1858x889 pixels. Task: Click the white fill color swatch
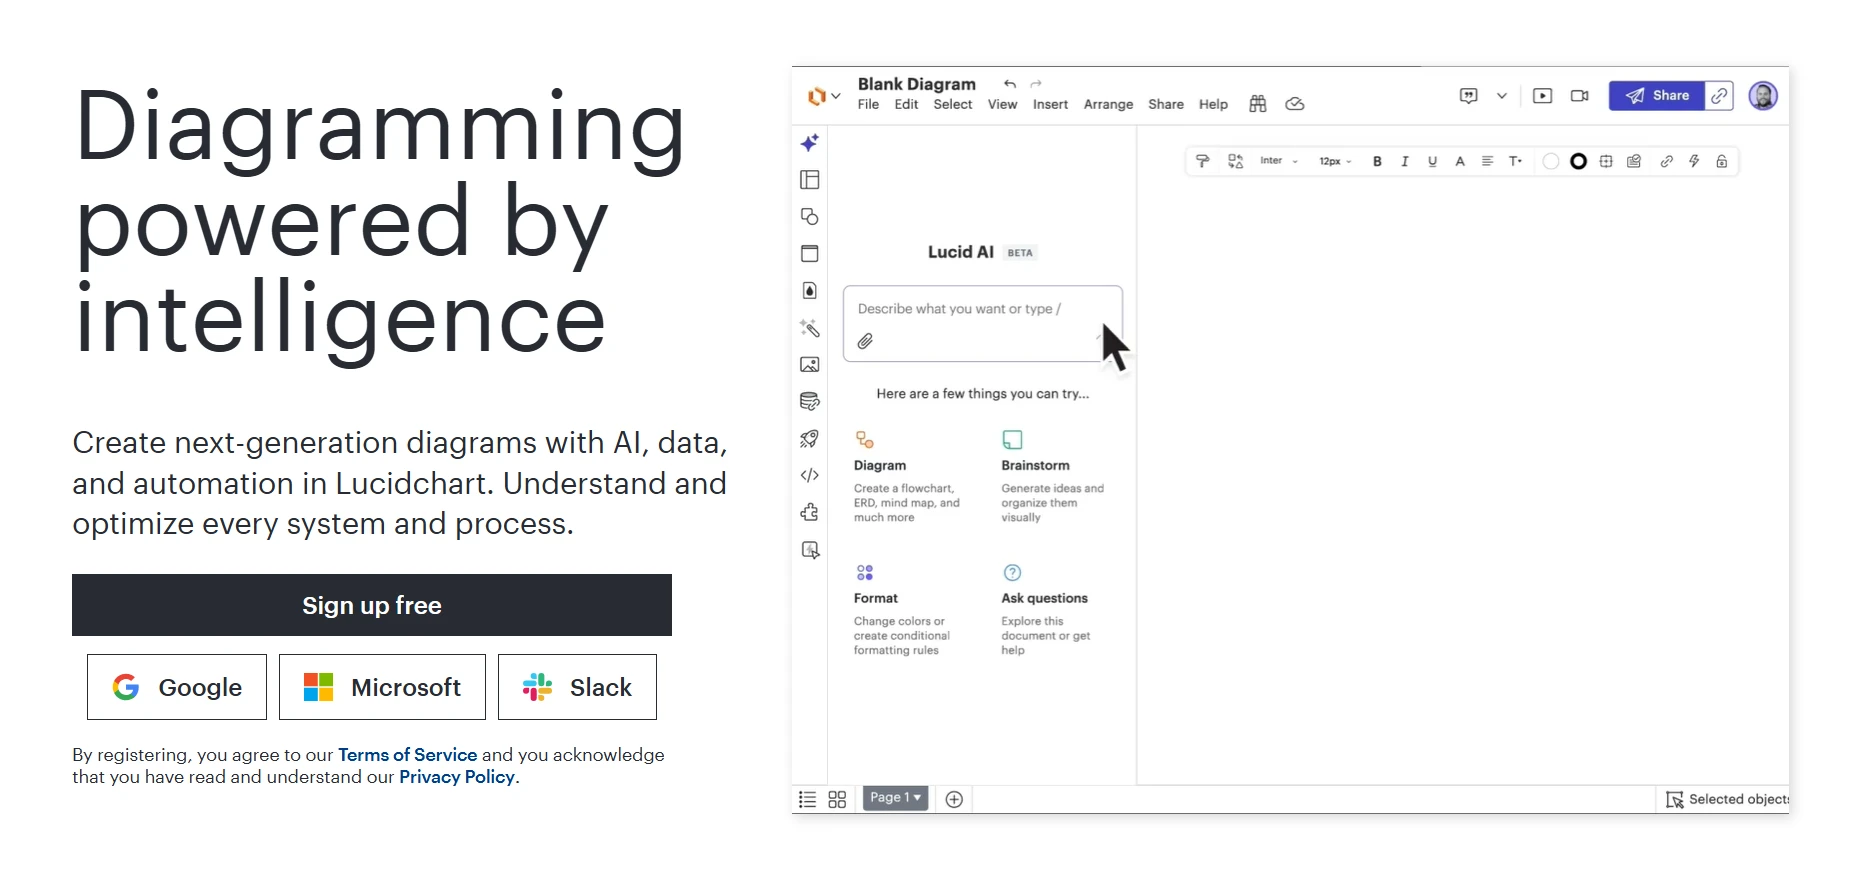[x=1551, y=161]
